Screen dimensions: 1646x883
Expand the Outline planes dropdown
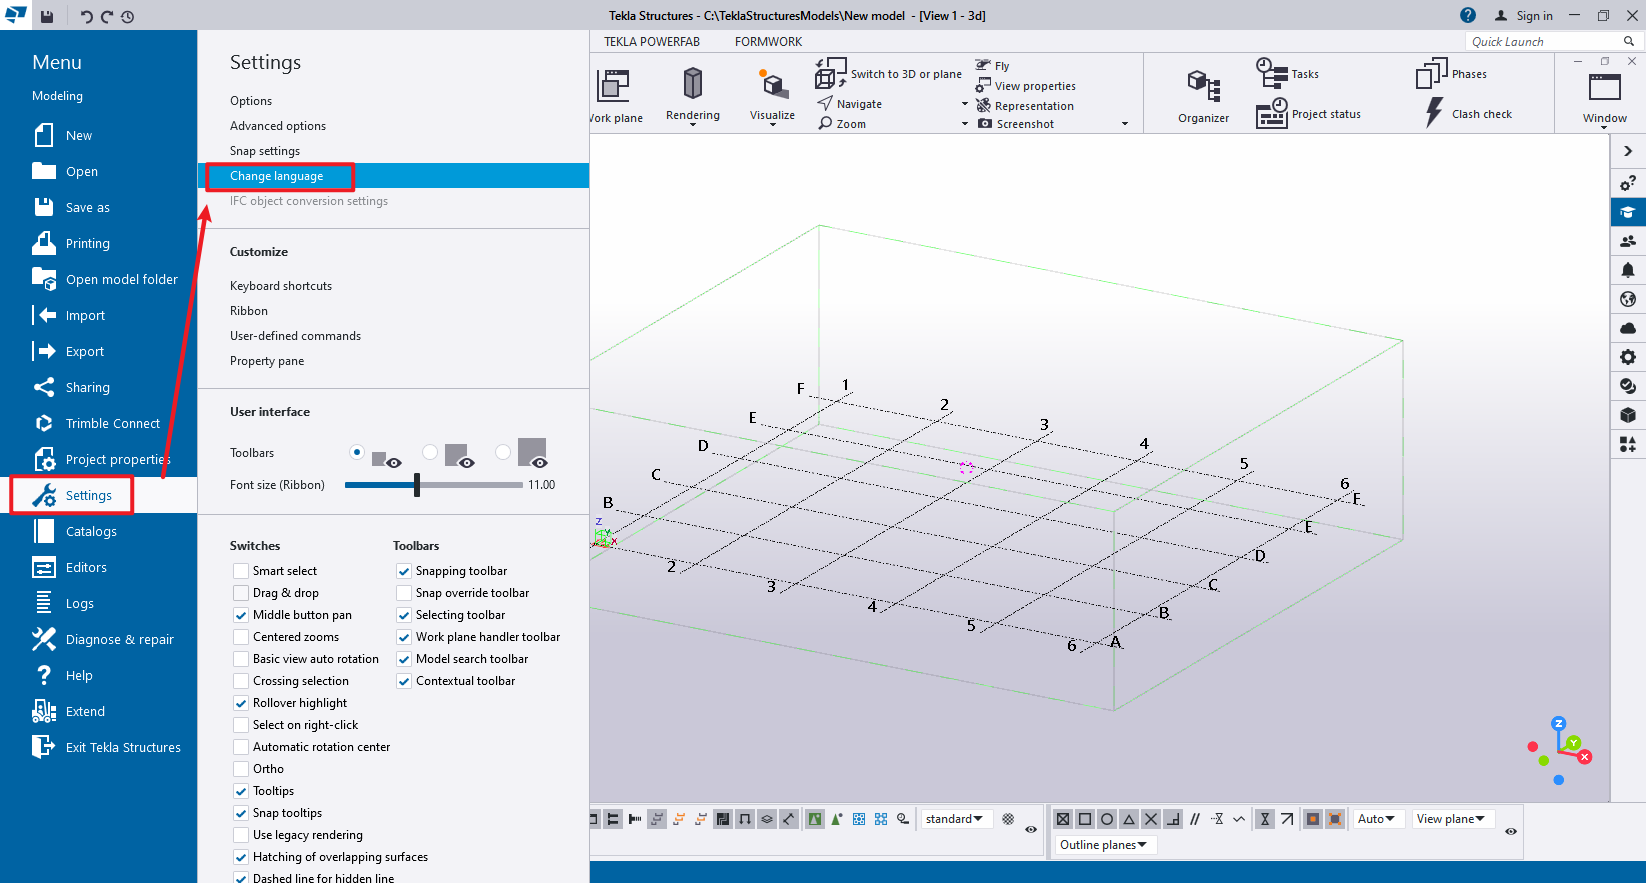(x=1103, y=845)
